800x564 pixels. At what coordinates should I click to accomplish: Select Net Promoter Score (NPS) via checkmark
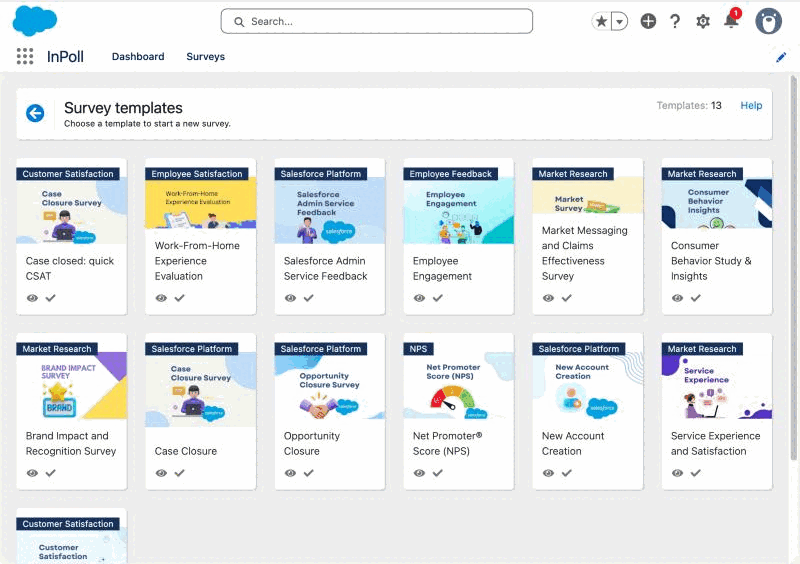(438, 473)
